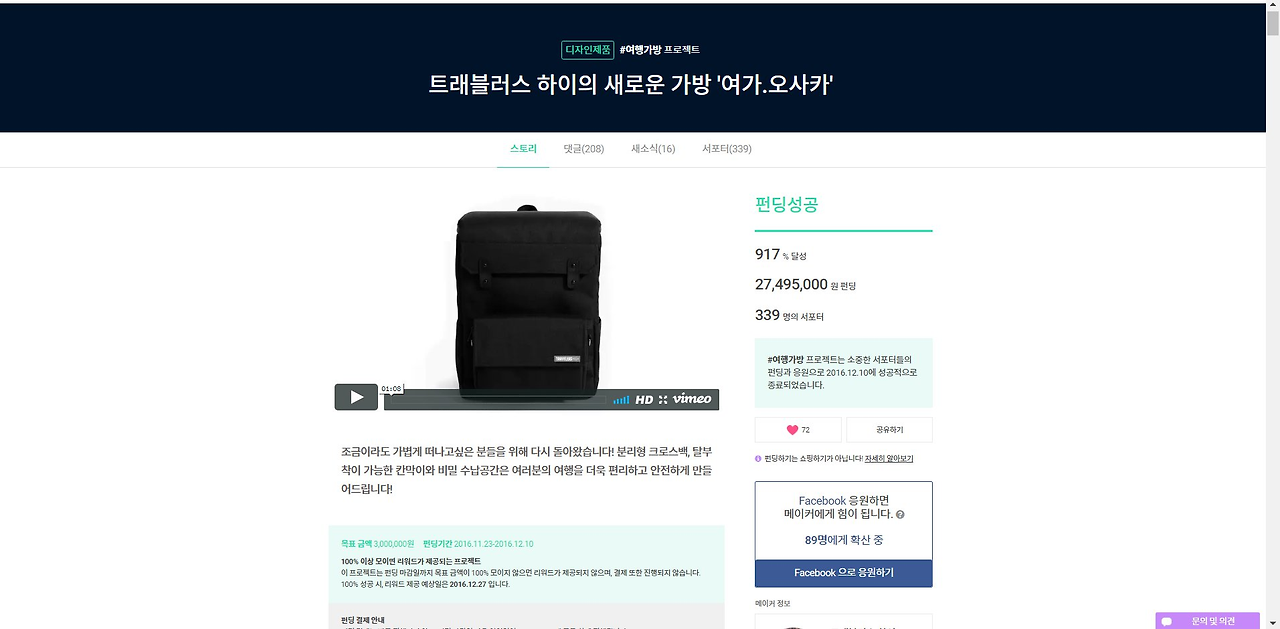Click the Vimeo logo in player
This screenshot has width=1280, height=629.
pyautogui.click(x=692, y=399)
